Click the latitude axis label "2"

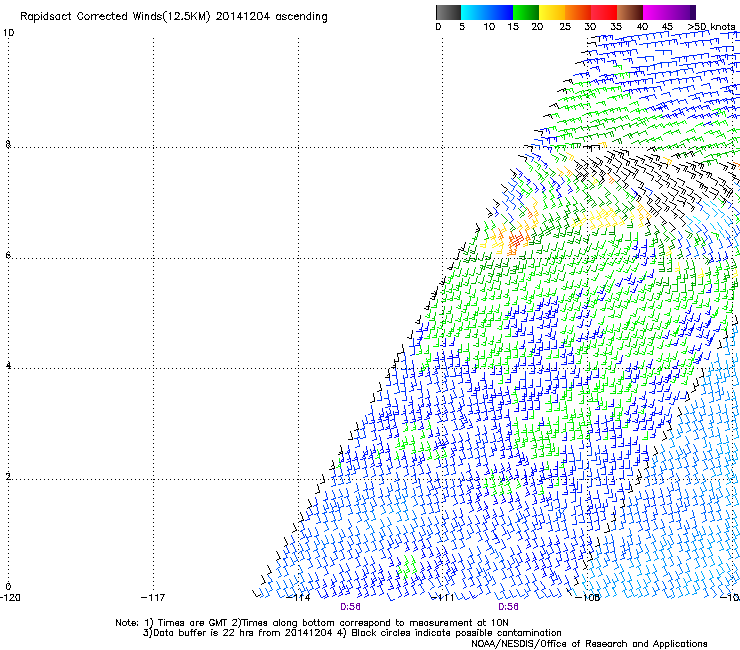coord(8,477)
